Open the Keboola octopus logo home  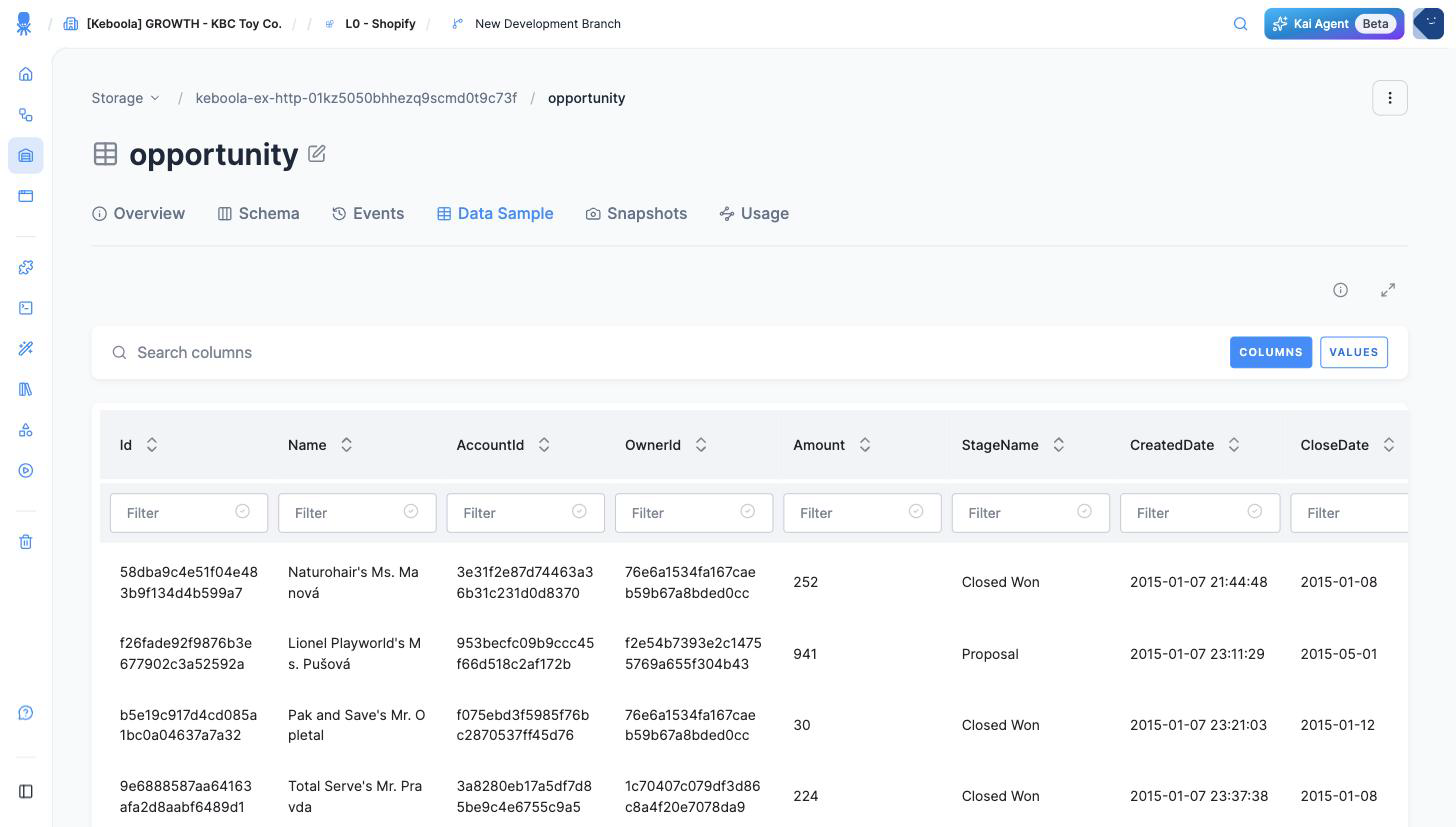pyautogui.click(x=24, y=24)
